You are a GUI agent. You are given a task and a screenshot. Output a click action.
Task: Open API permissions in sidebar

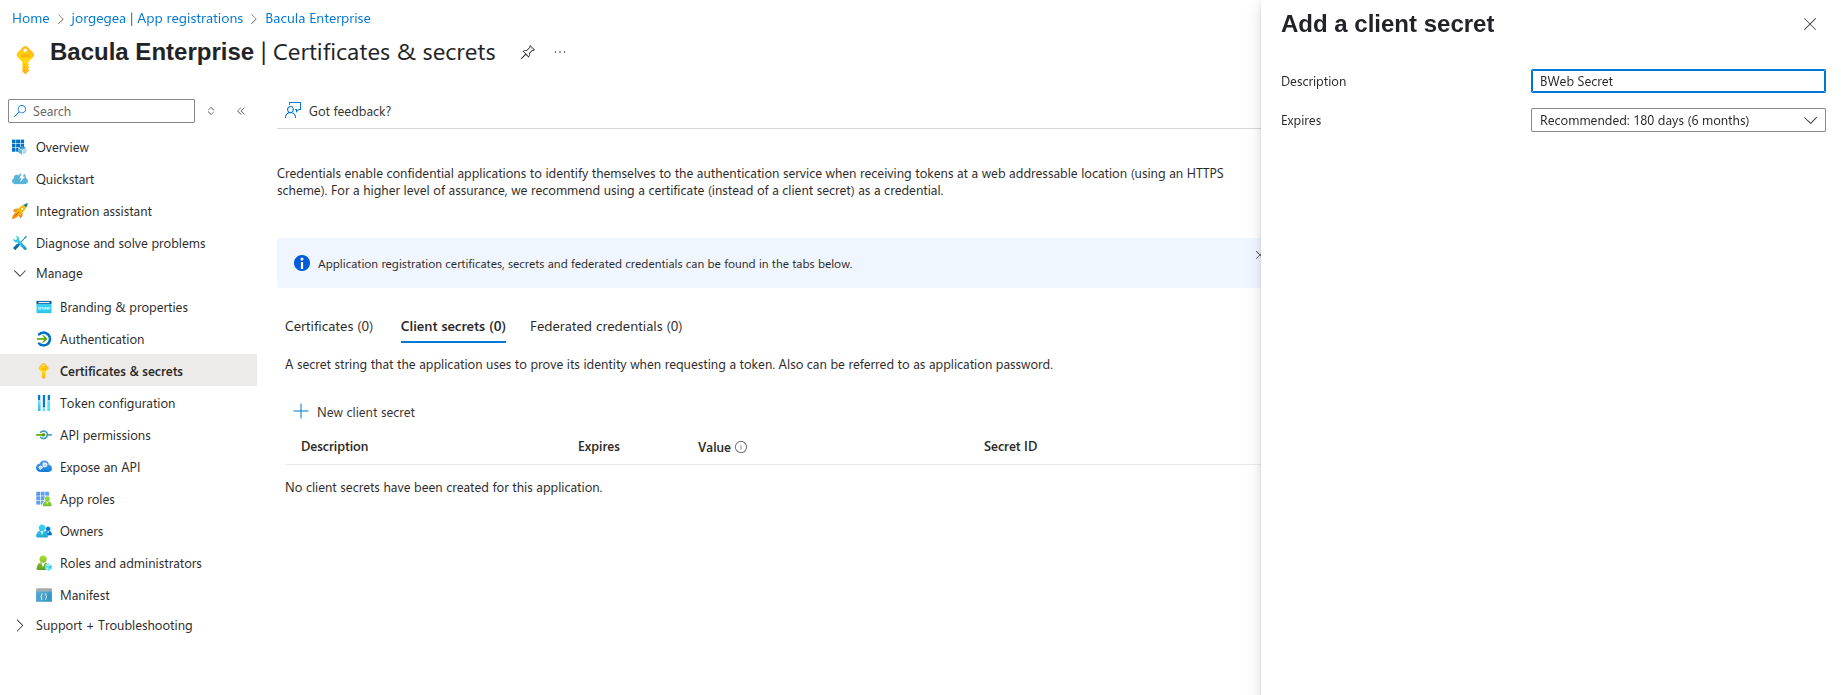coord(105,435)
